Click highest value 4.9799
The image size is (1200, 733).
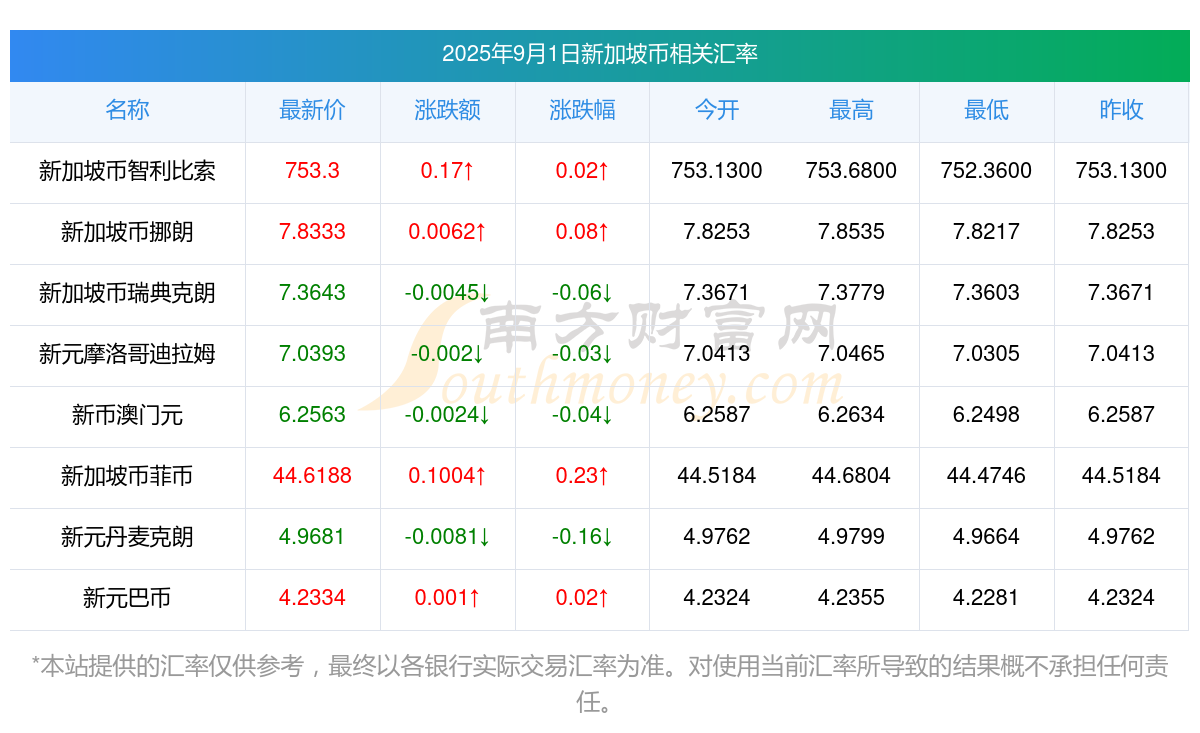tap(851, 537)
